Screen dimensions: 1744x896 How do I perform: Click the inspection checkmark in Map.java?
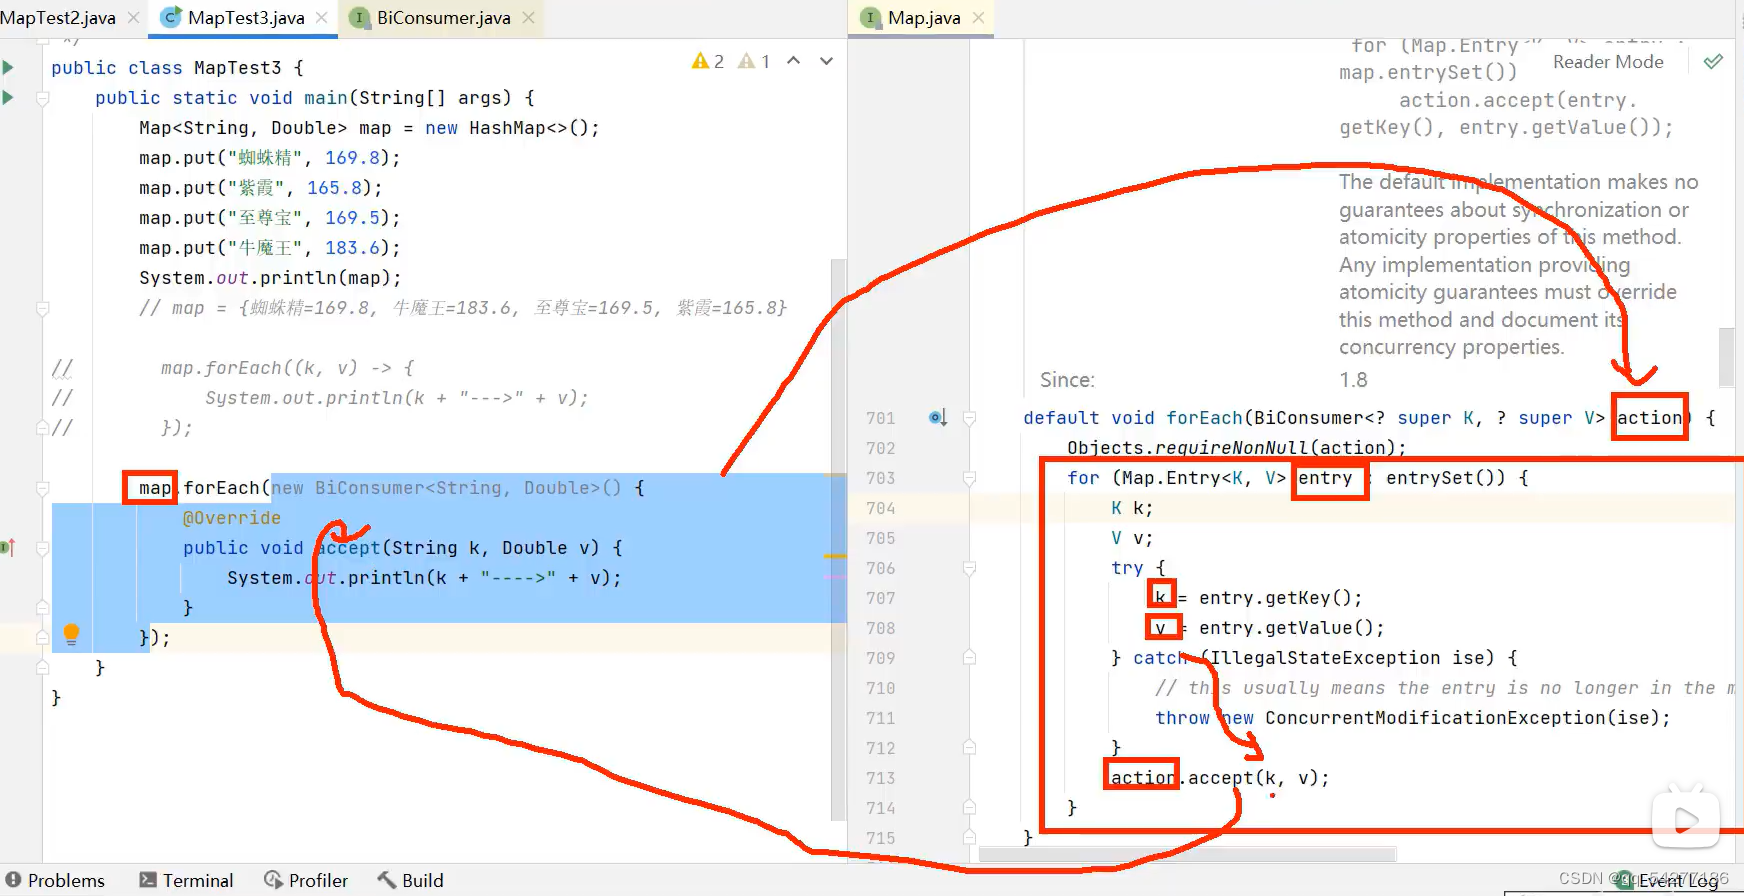pos(1713,62)
